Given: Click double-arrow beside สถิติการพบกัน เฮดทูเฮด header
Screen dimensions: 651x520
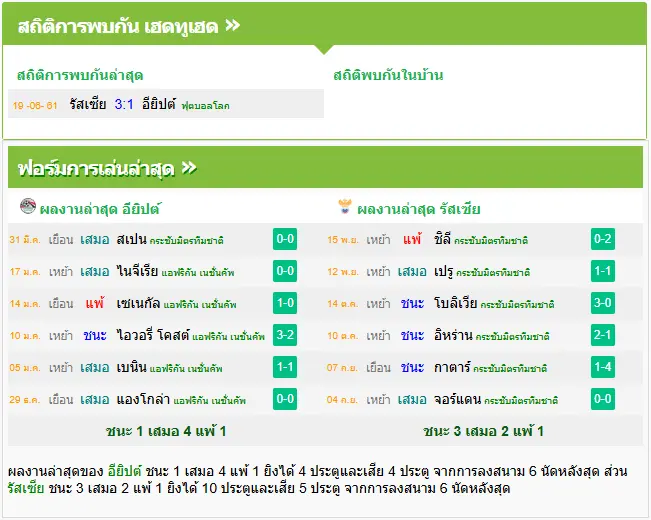Looking at the screenshot, I should pos(232,25).
